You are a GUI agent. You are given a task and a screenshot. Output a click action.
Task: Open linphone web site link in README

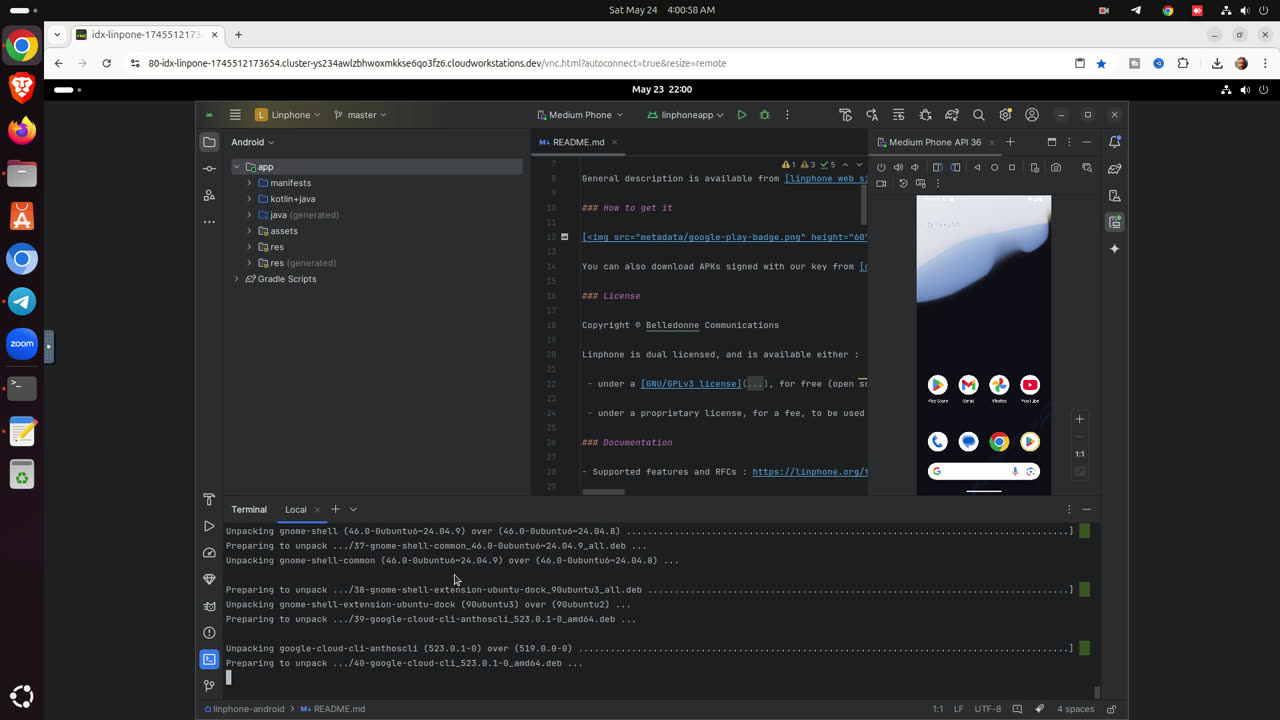coord(825,179)
